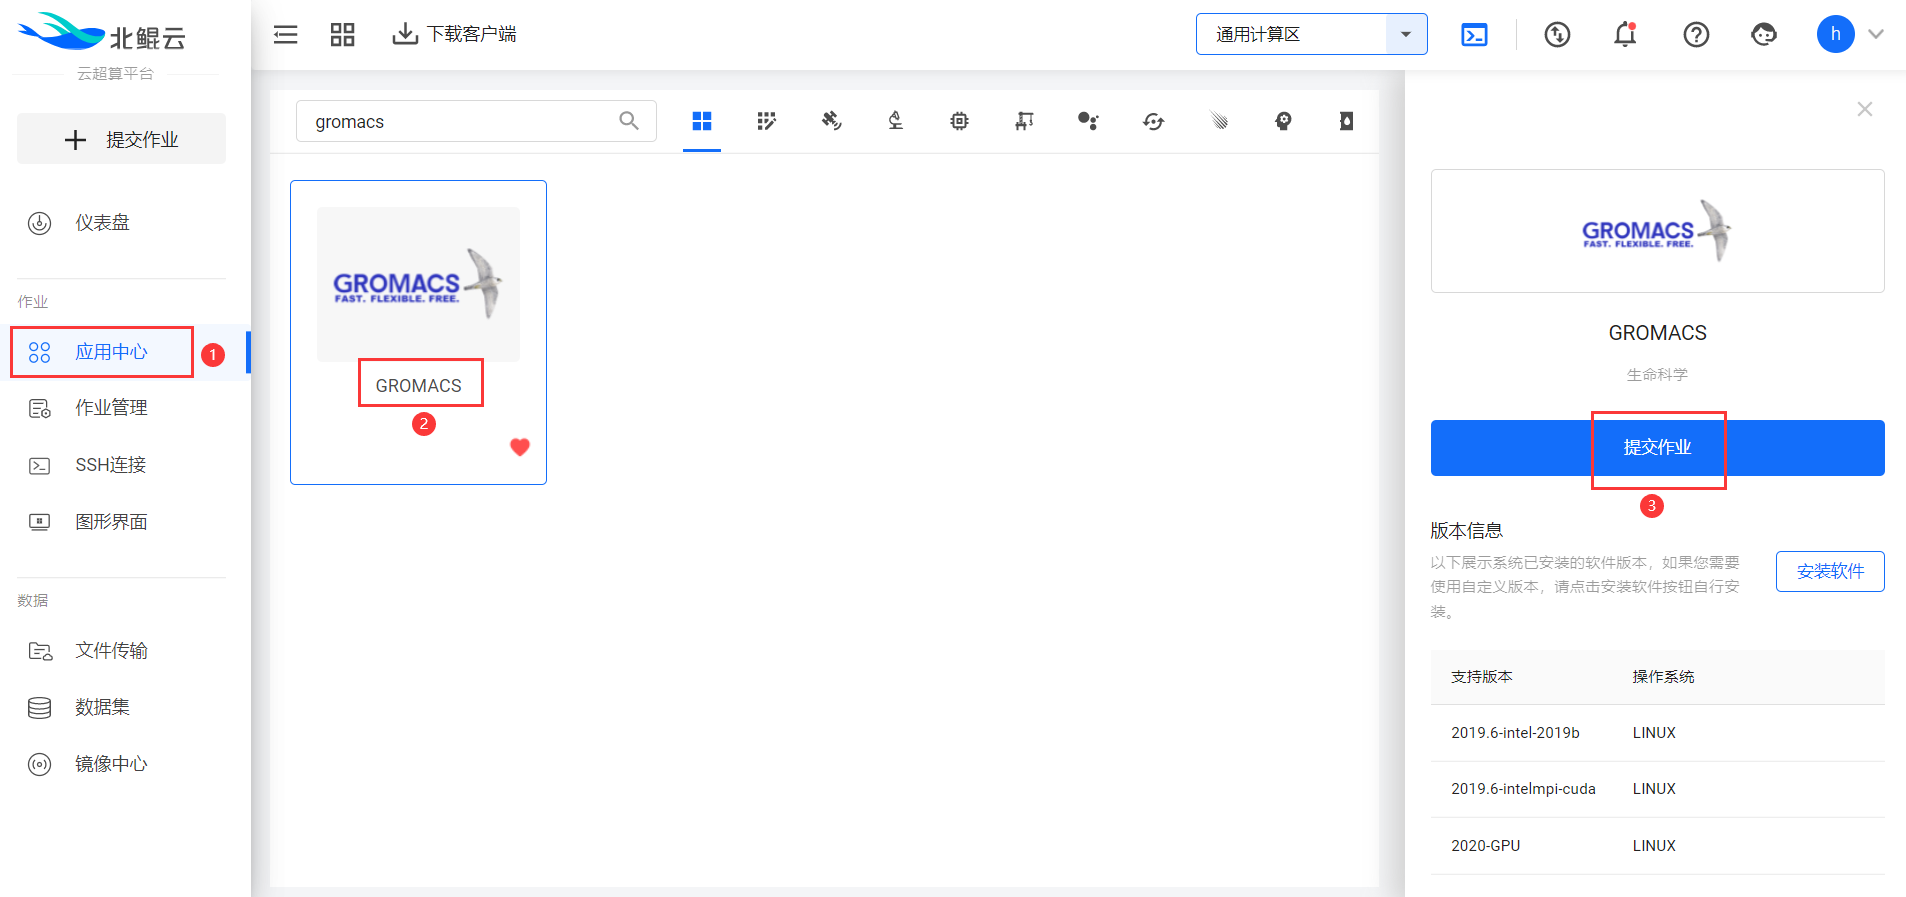Click the blue 提交作业 button in detail panel
This screenshot has height=897, width=1906.
point(1657,448)
